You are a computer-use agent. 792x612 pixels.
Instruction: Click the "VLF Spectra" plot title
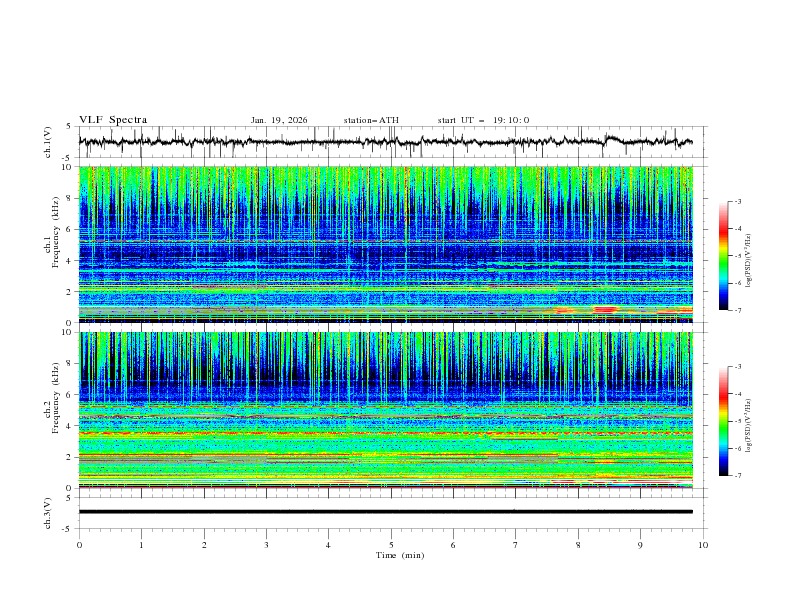click(113, 120)
